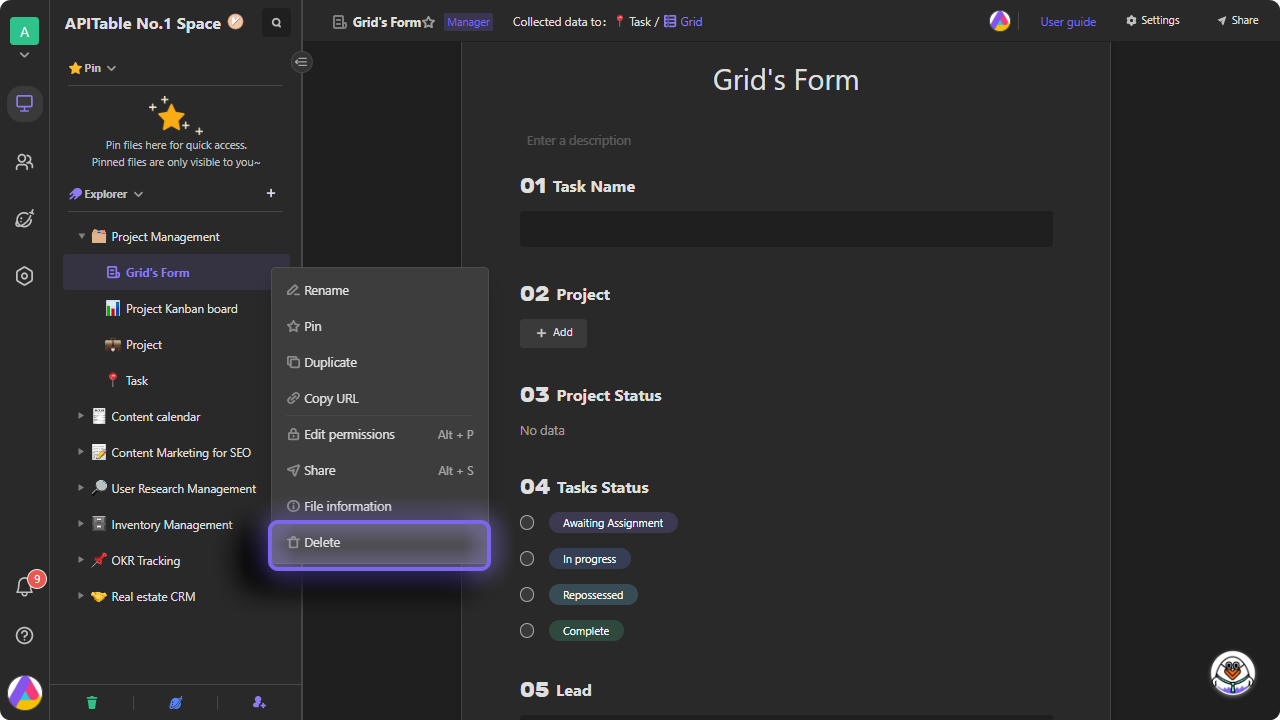
Task: Choose Rename in the context menu
Action: pos(380,290)
